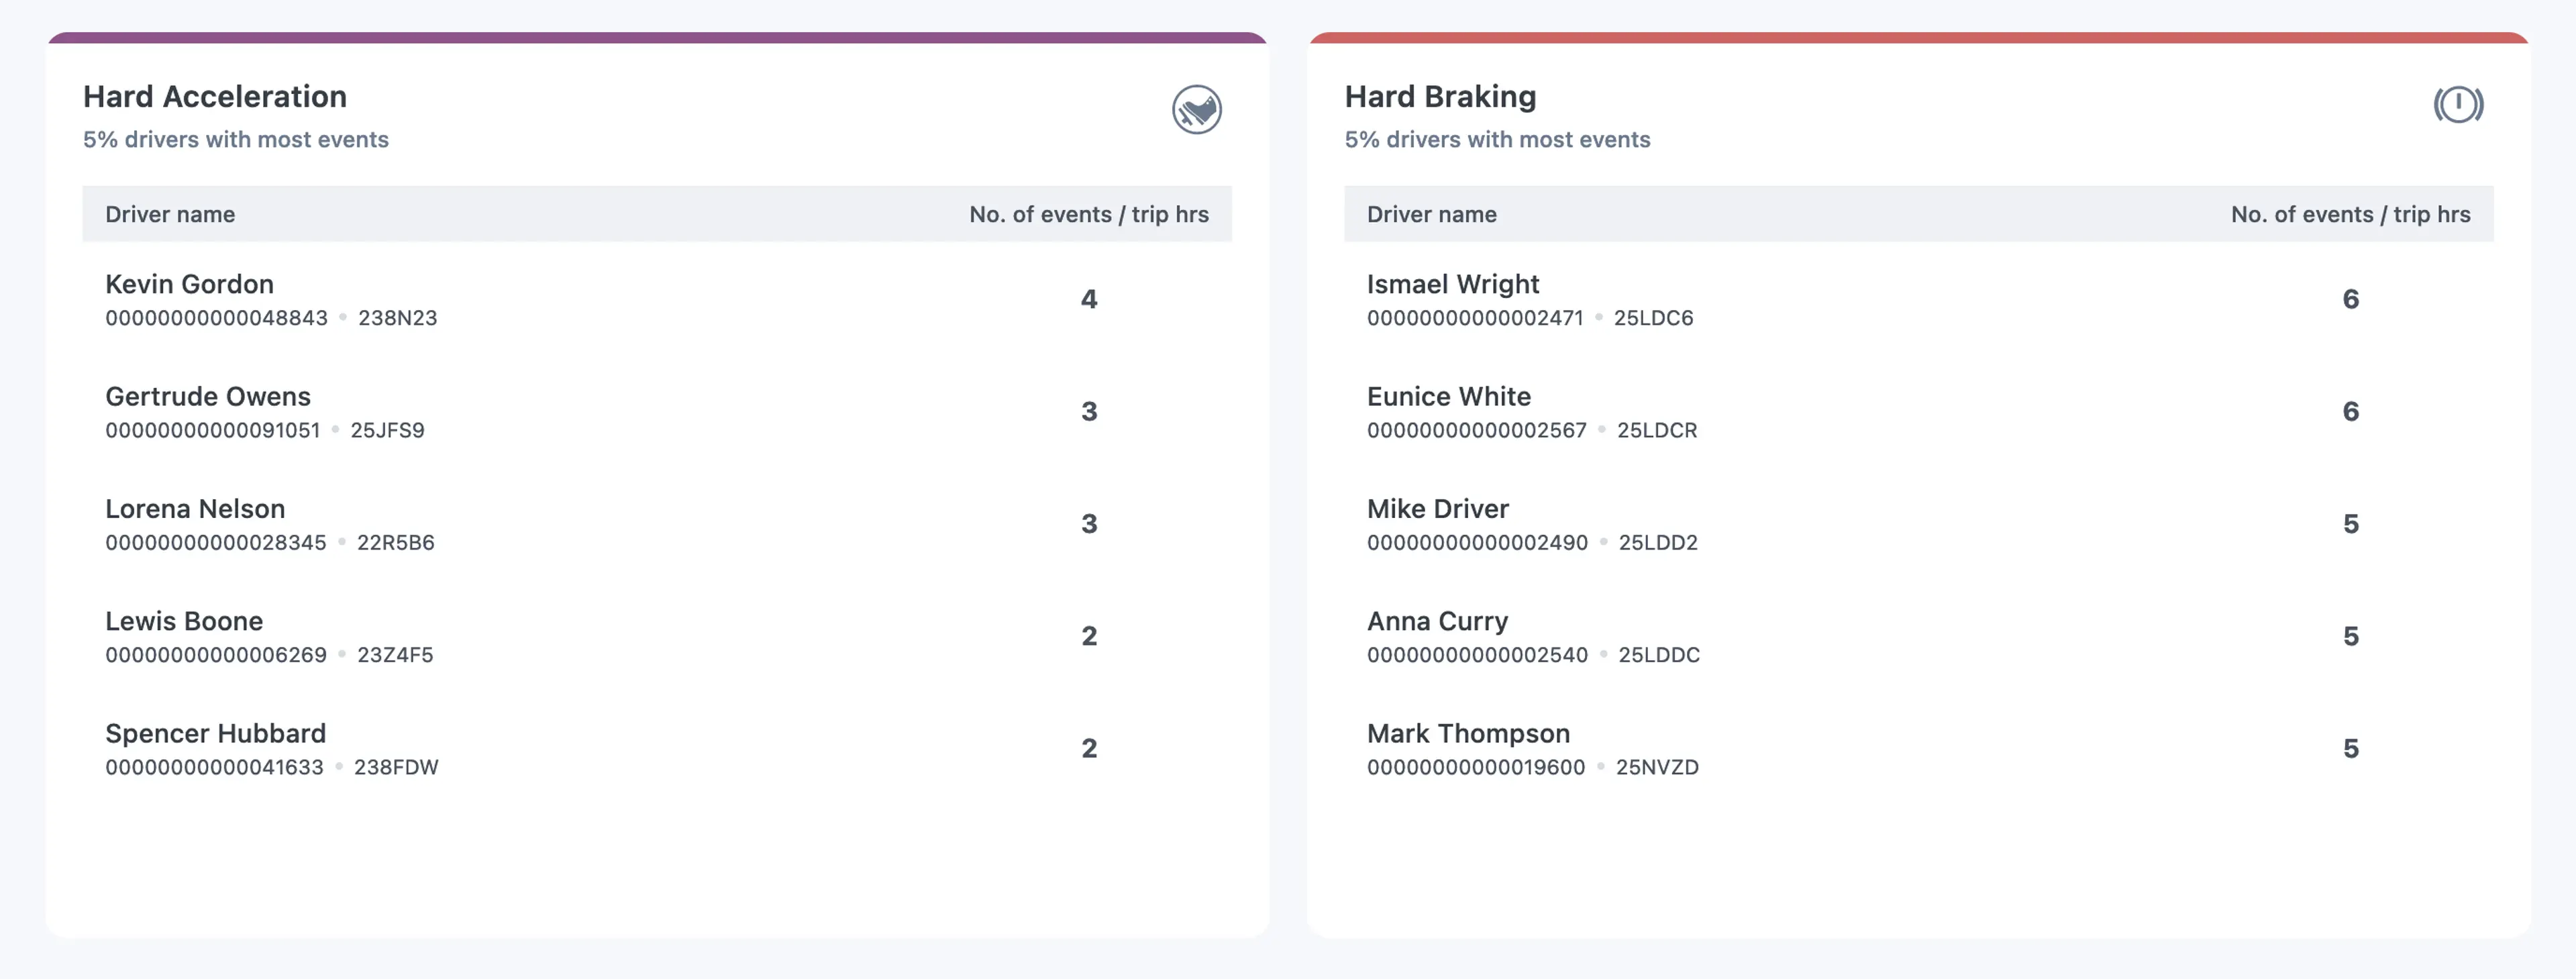Select Gertrude Owens driver row
The height and width of the screenshot is (979, 2576).
(x=208, y=397)
